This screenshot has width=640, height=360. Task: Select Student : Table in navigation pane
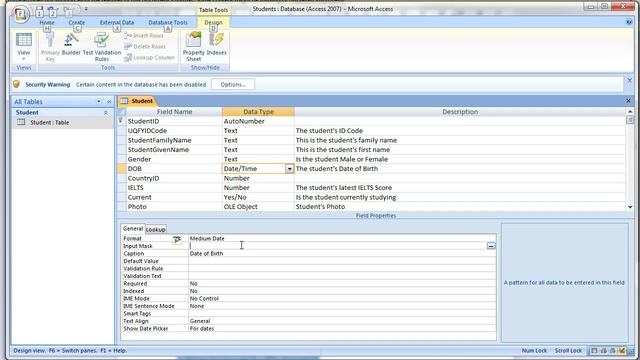[x=62, y=122]
